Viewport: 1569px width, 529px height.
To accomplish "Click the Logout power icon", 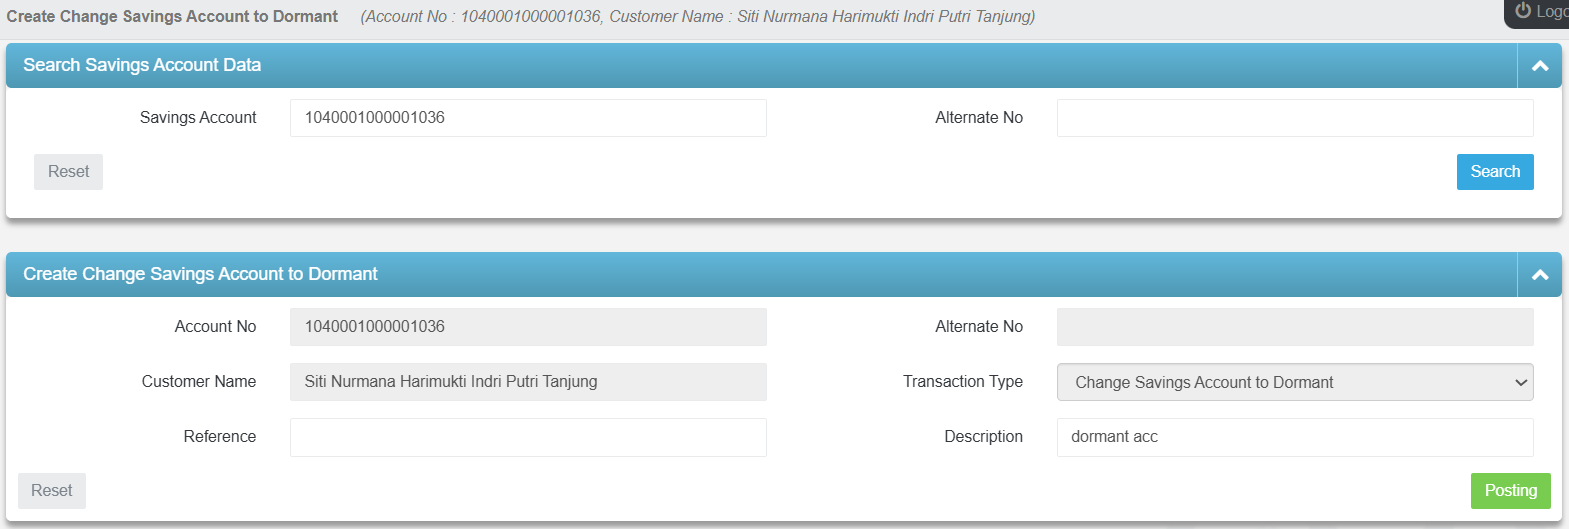I will tap(1523, 11).
